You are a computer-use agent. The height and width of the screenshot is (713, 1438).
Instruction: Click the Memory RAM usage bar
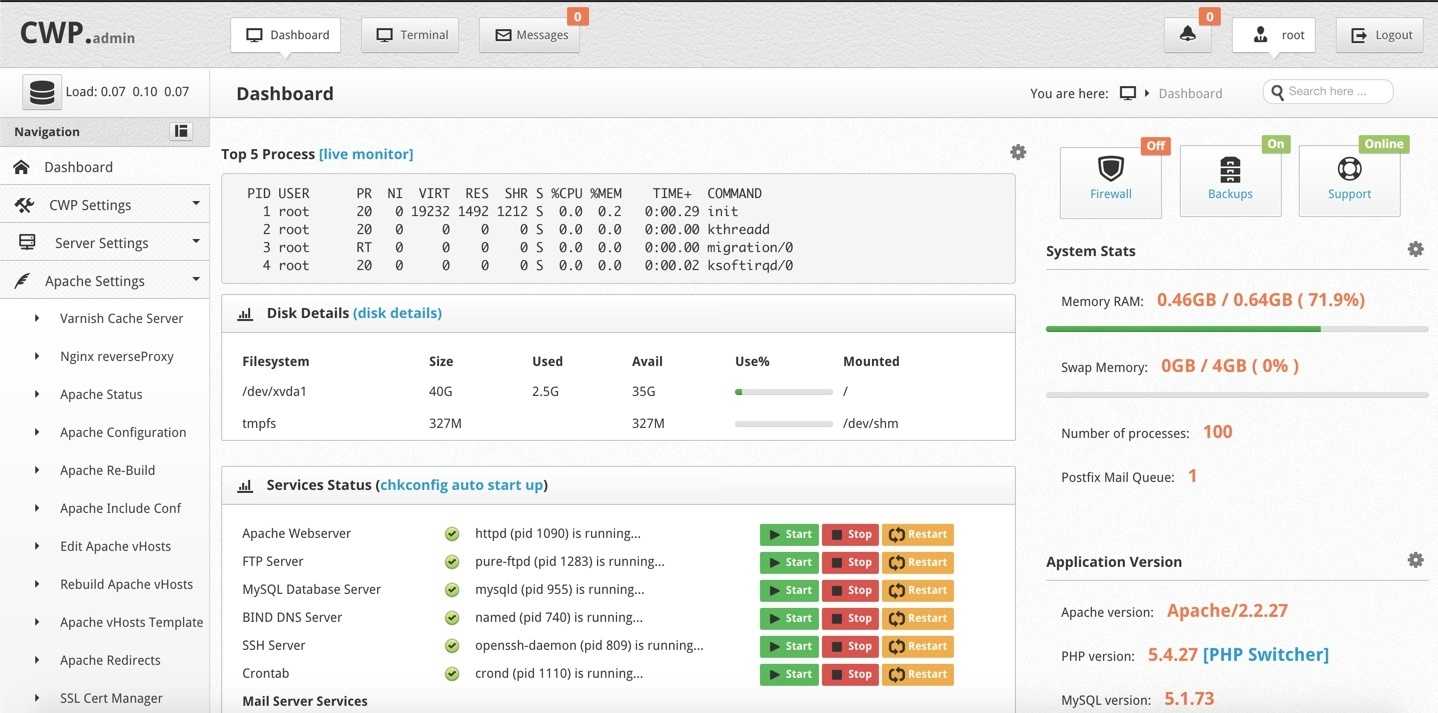pos(1236,328)
